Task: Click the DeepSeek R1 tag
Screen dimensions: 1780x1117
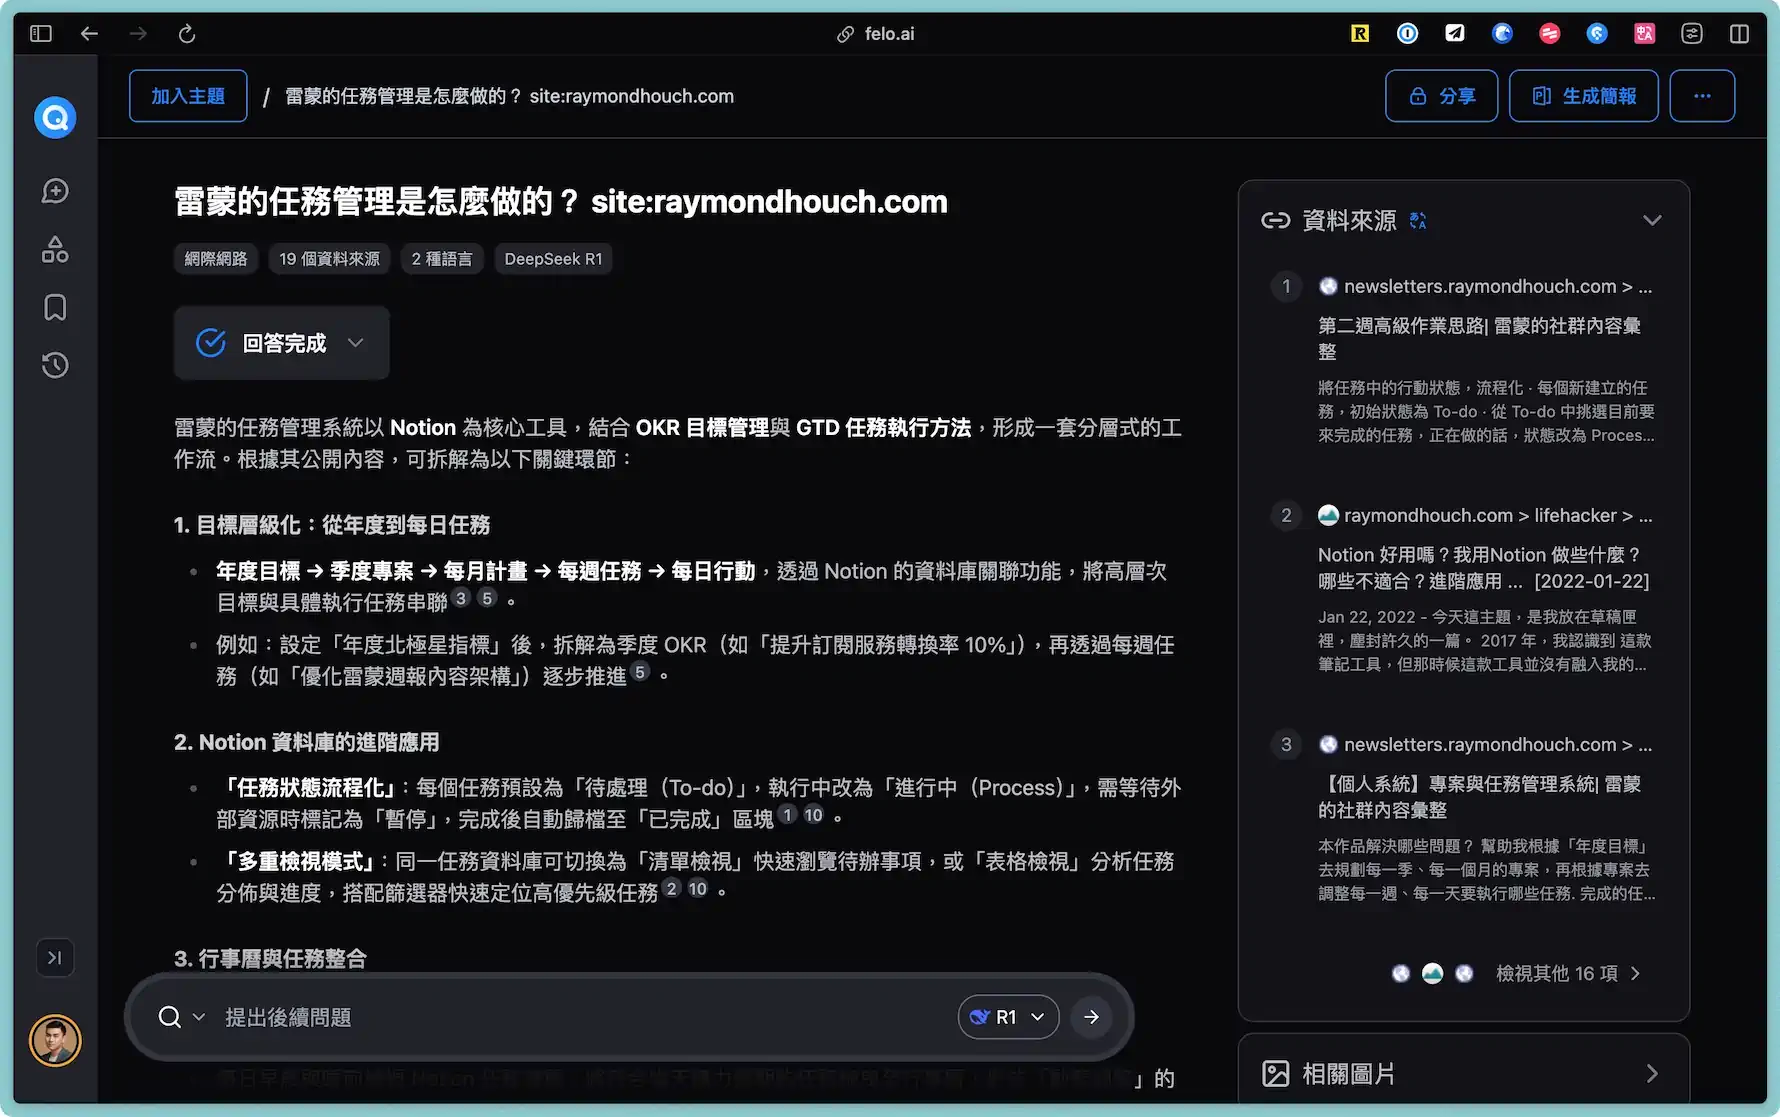Action: pyautogui.click(x=553, y=259)
